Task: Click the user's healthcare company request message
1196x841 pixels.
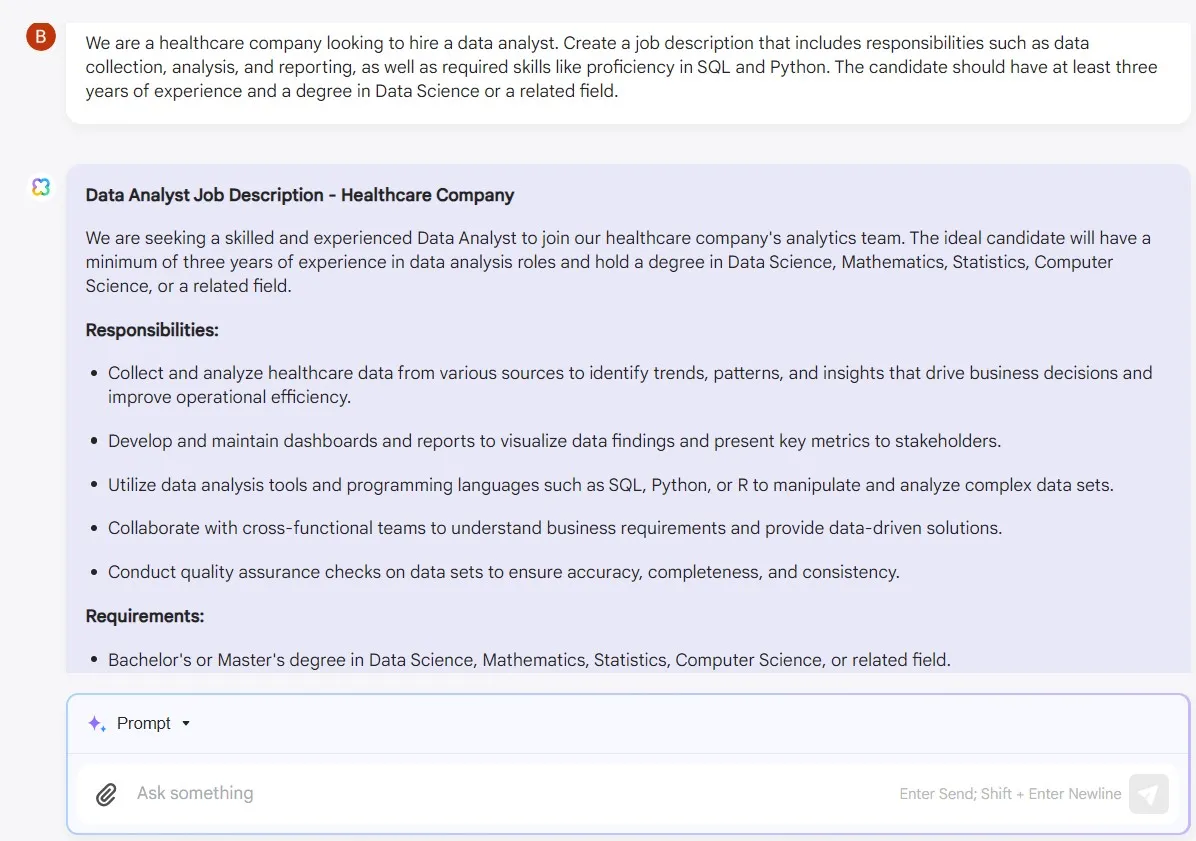Action: coord(622,67)
